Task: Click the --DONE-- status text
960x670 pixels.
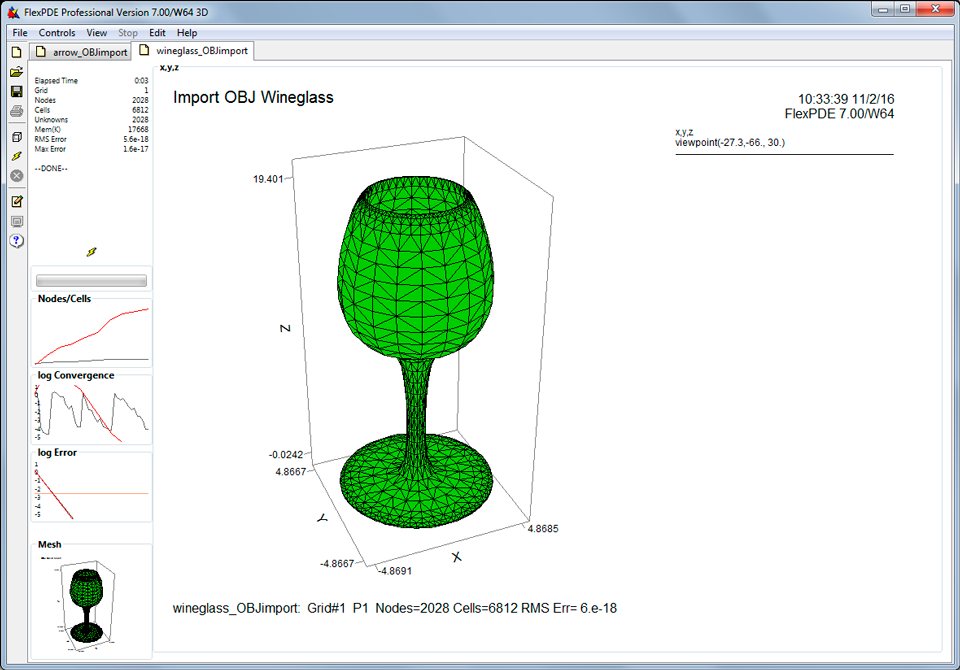Action: (51, 168)
